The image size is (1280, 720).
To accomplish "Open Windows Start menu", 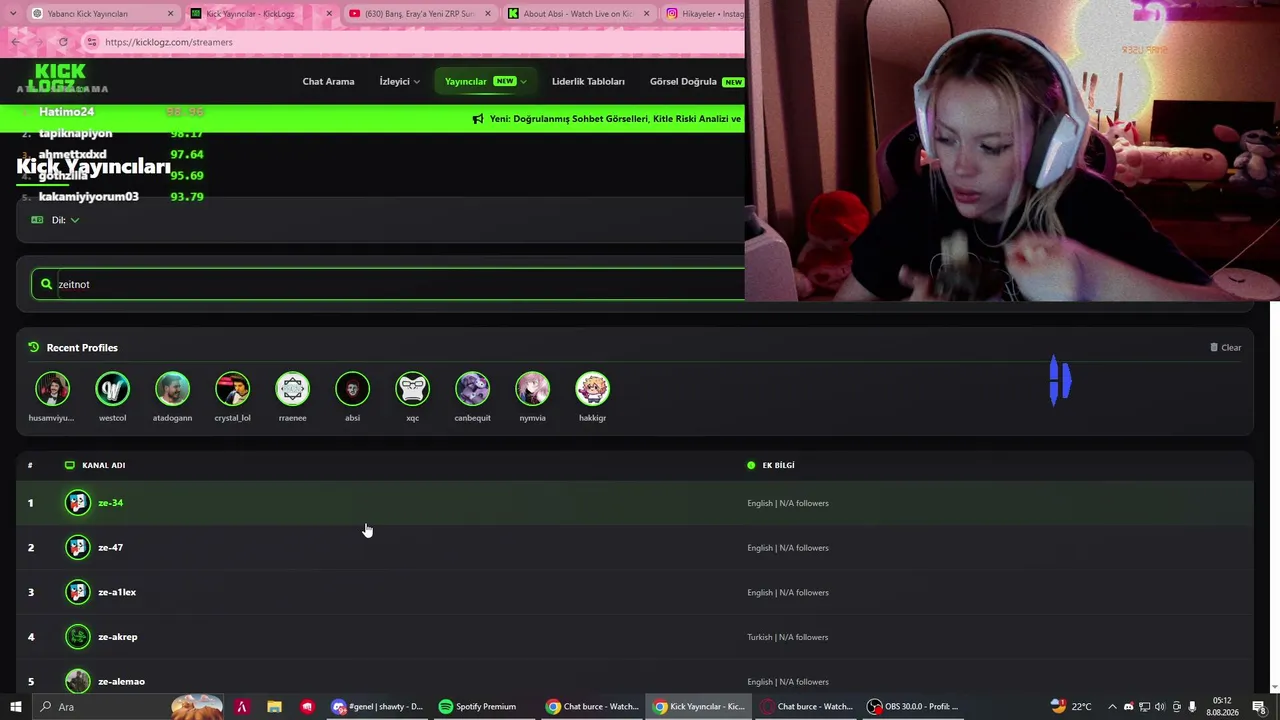I will point(15,707).
